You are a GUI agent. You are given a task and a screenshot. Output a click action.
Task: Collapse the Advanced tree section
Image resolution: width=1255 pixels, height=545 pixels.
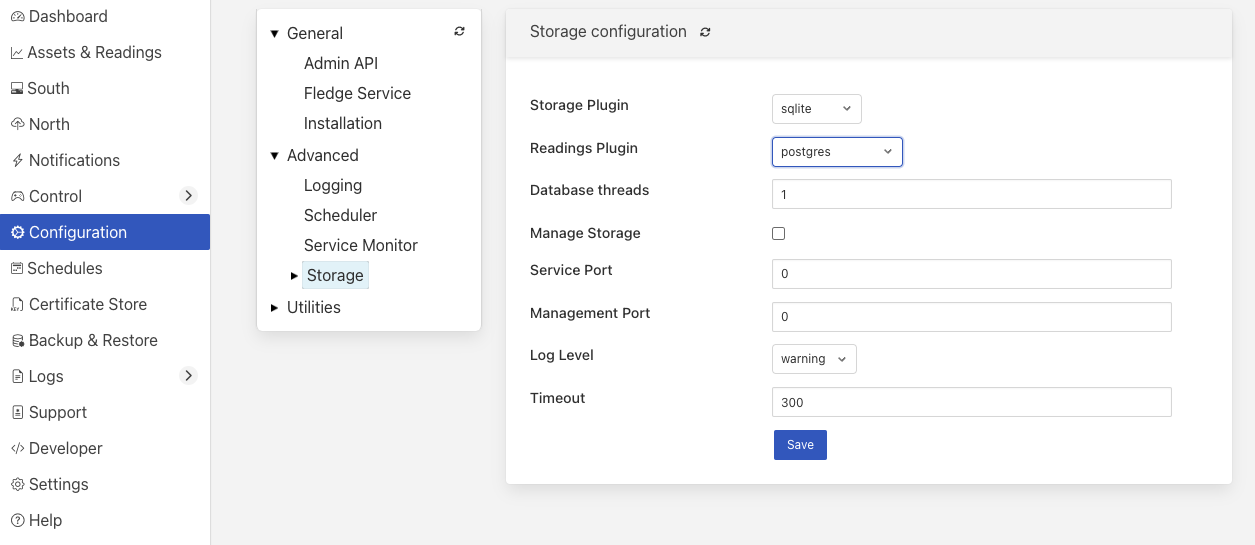pyautogui.click(x=275, y=156)
